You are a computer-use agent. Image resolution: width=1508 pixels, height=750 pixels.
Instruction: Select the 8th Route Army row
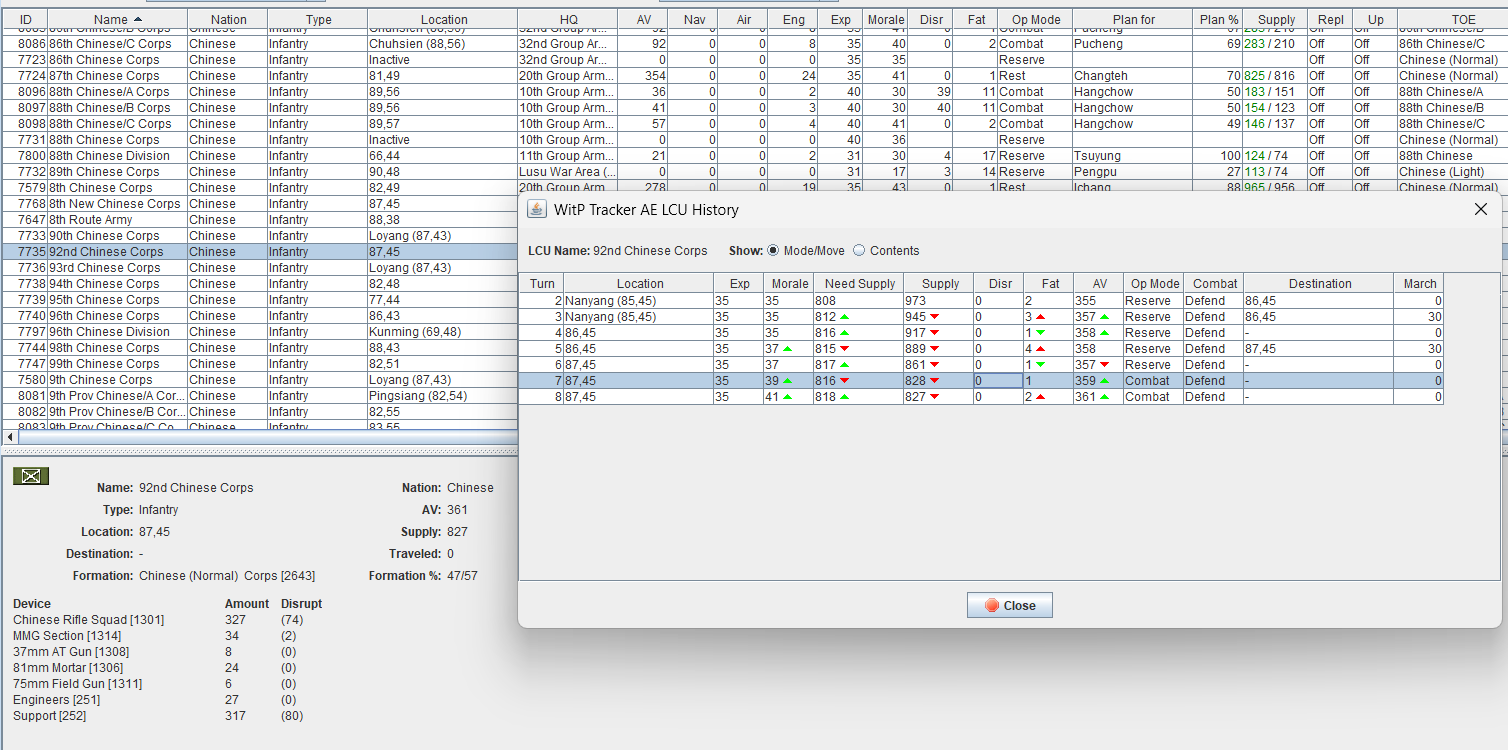tap(260, 220)
